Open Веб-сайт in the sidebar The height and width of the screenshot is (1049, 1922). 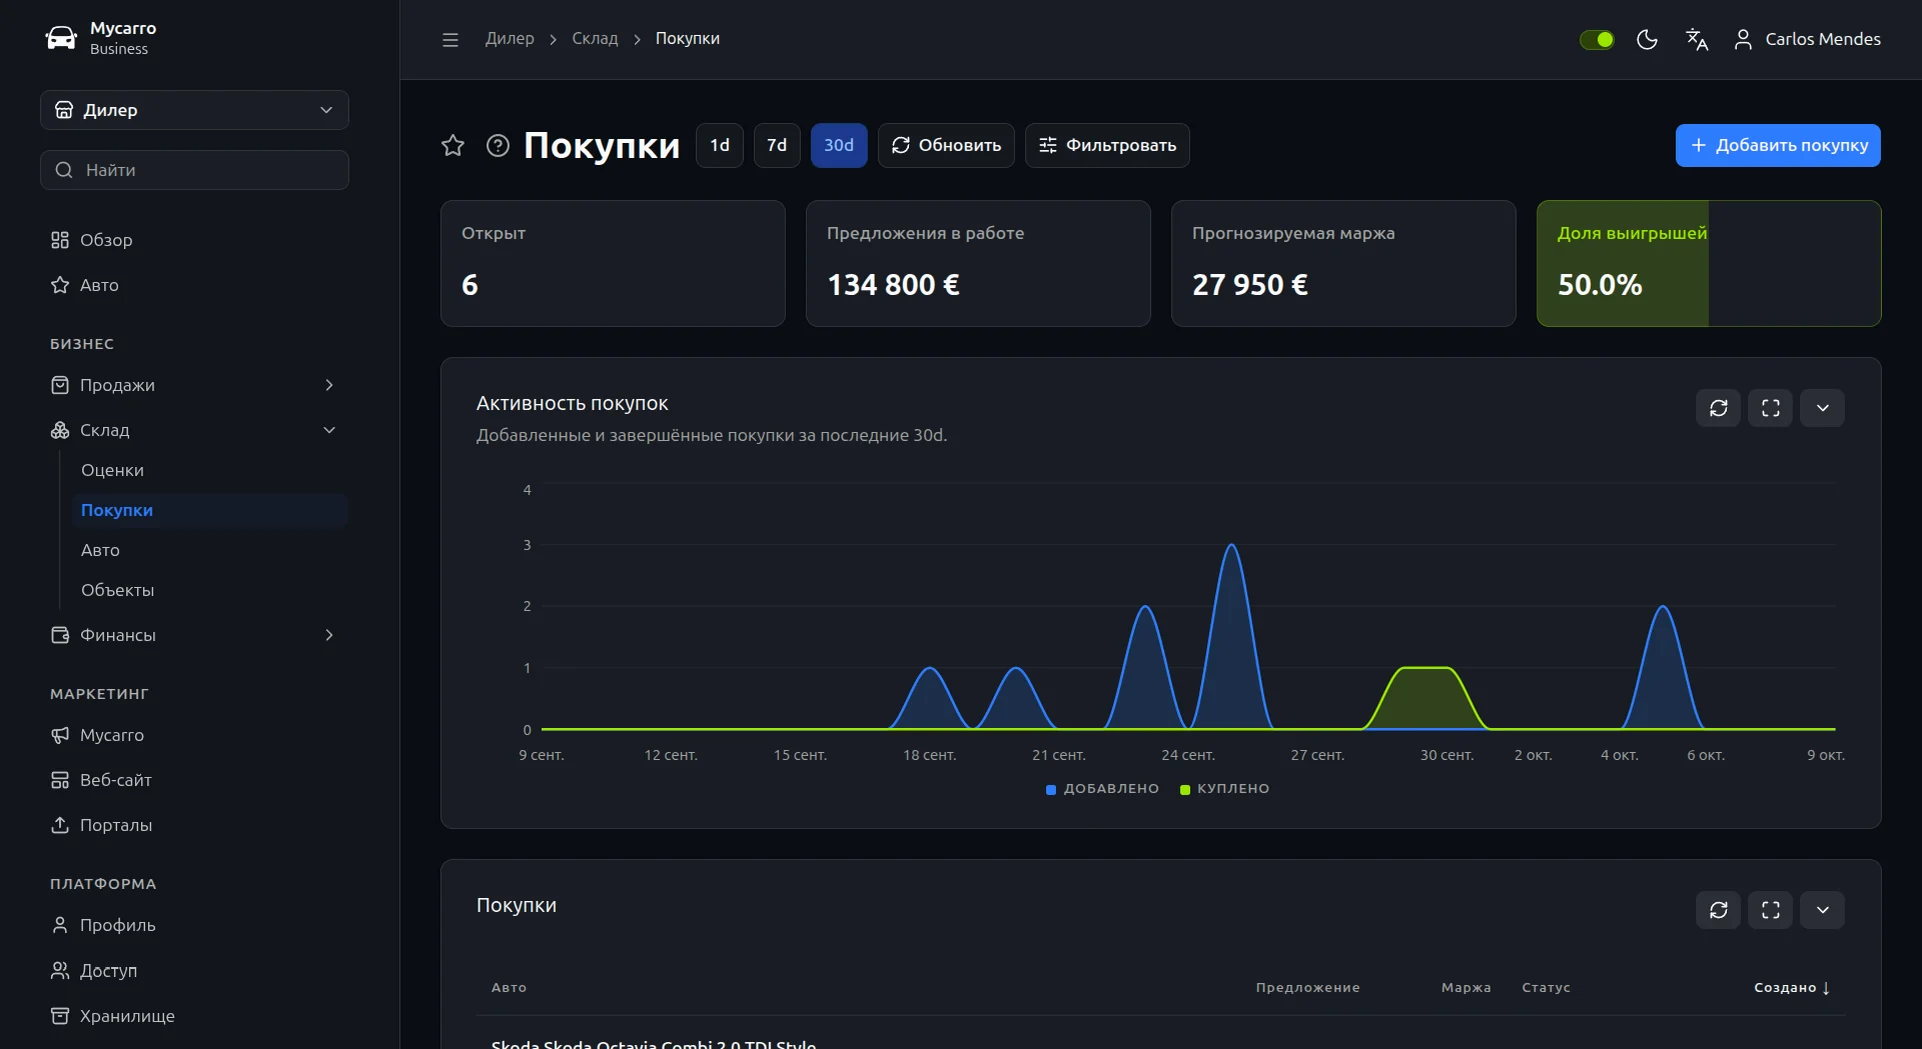194,780
